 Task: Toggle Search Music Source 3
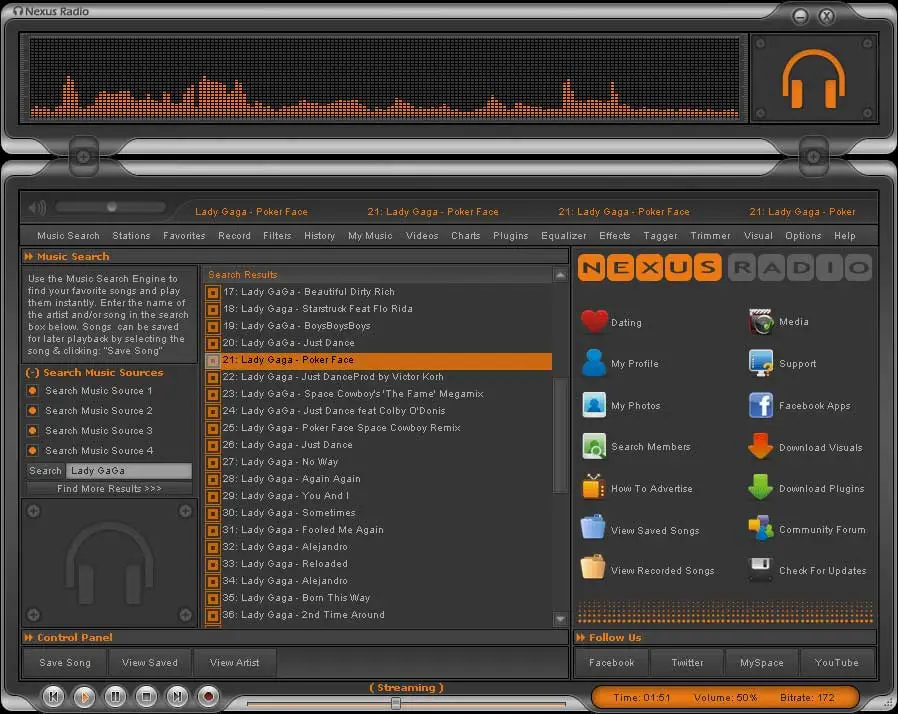33,431
